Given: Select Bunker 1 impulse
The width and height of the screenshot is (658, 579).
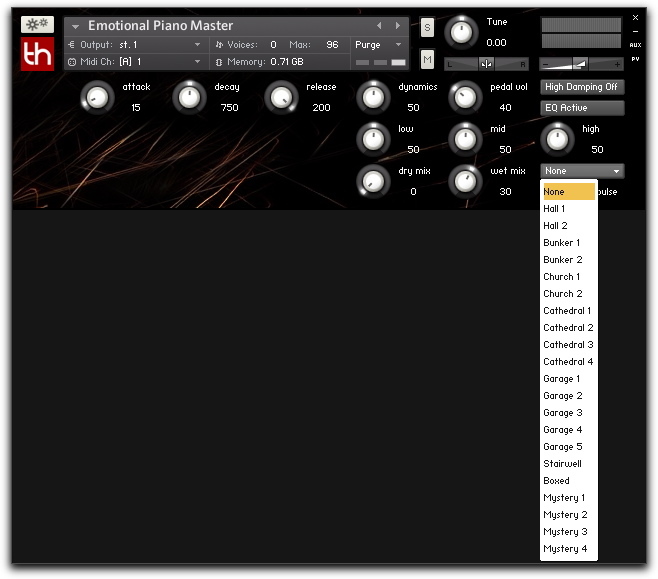Looking at the screenshot, I should point(569,243).
